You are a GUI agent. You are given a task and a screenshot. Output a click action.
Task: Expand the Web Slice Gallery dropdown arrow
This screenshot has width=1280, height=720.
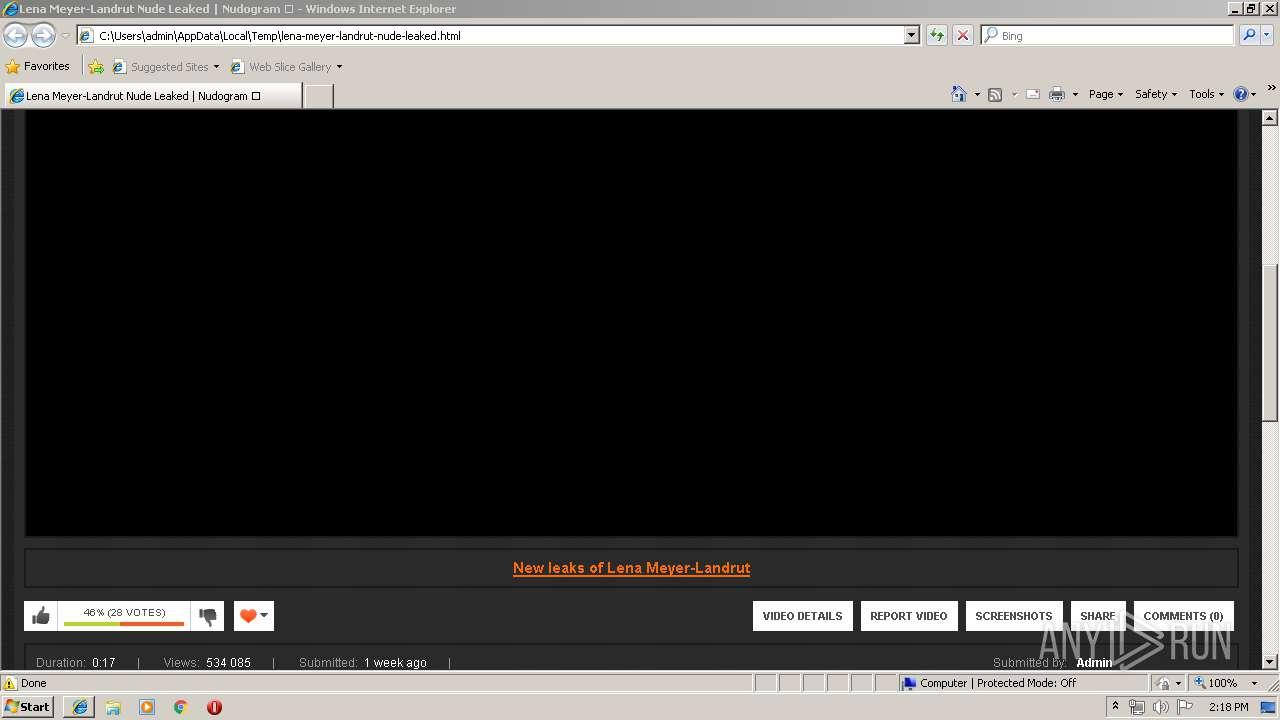(339, 67)
